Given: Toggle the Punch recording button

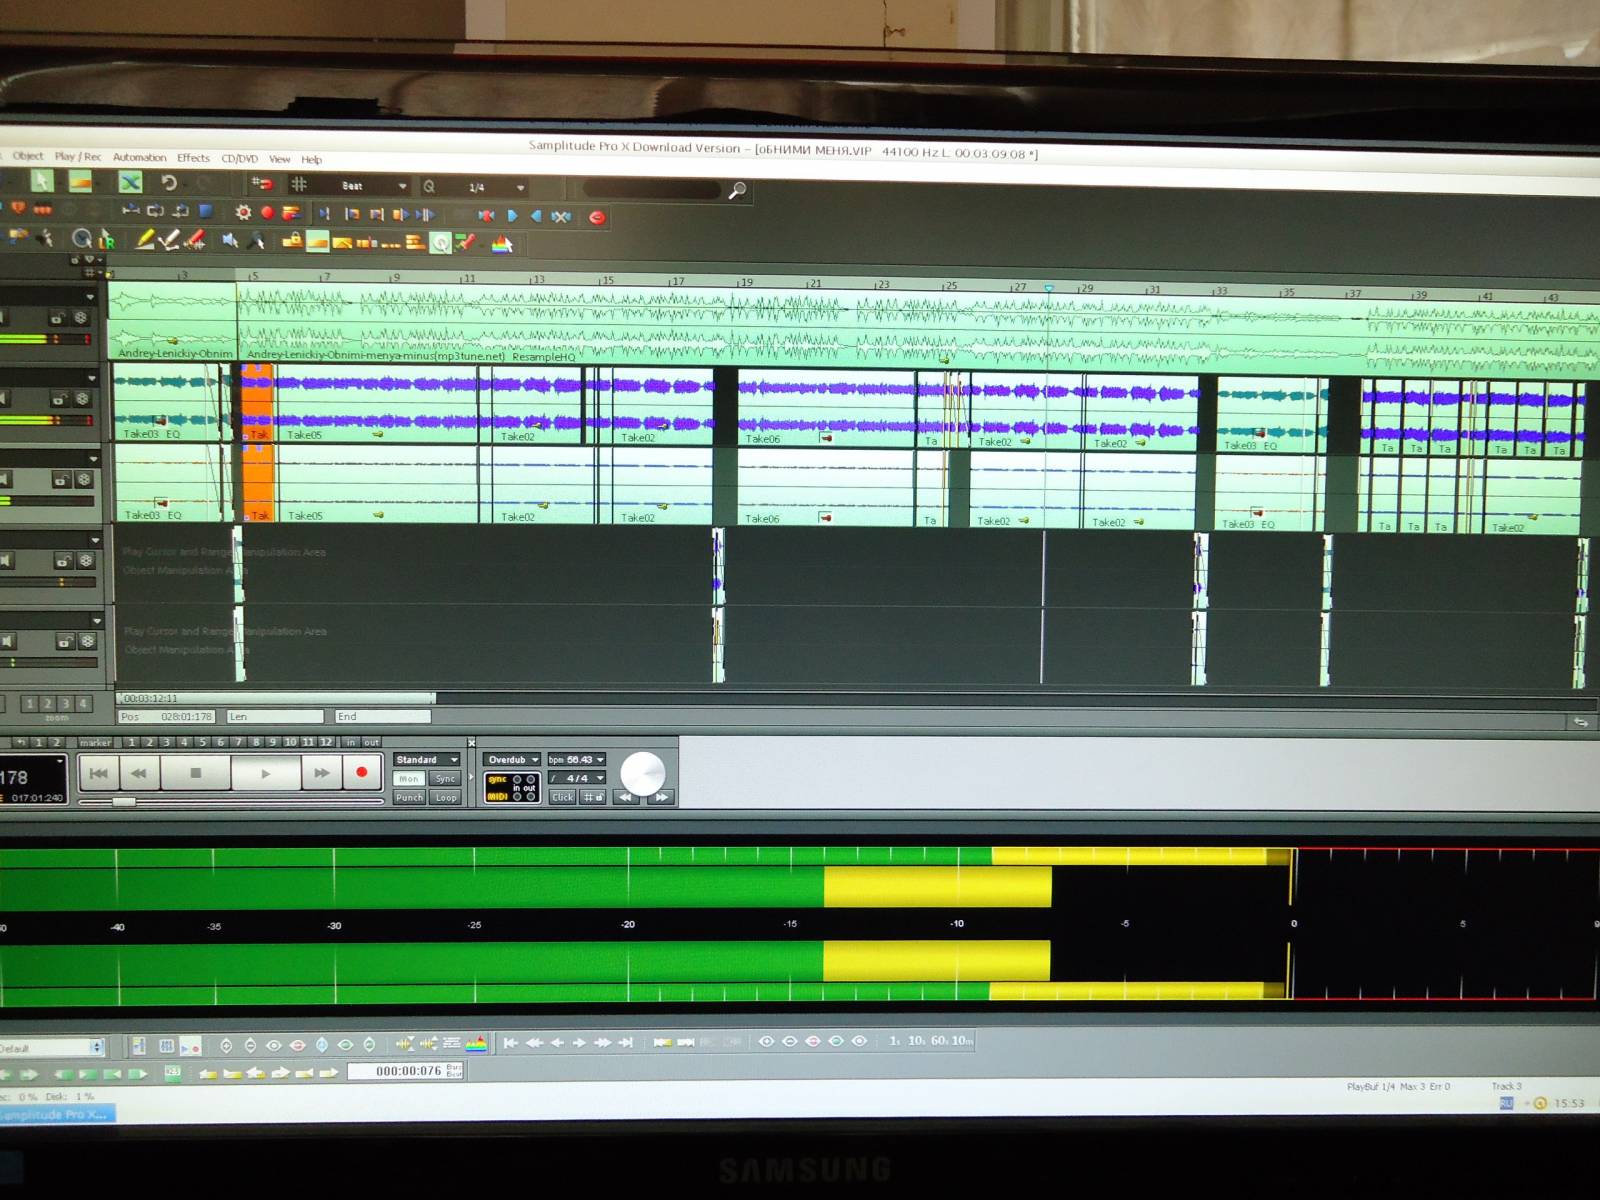Looking at the screenshot, I should pyautogui.click(x=409, y=798).
